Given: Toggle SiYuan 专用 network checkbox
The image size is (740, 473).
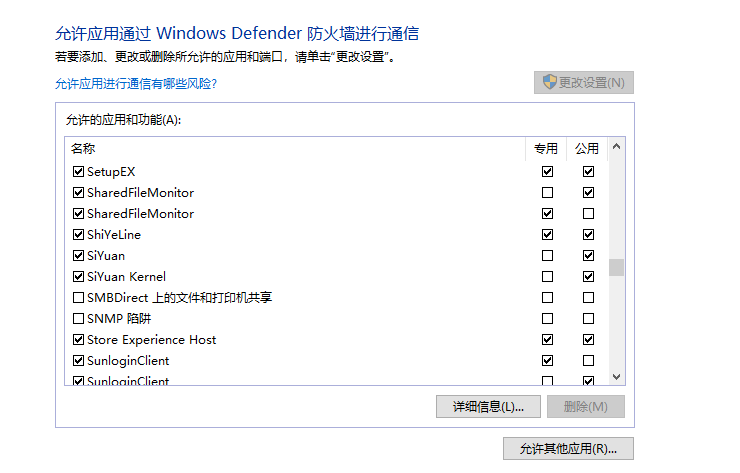Looking at the screenshot, I should (547, 256).
